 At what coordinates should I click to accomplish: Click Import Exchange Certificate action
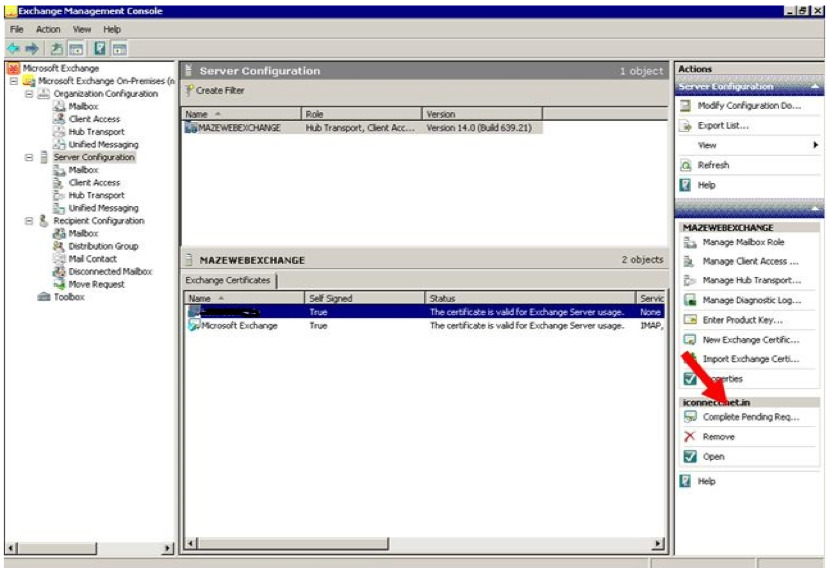pyautogui.click(x=749, y=359)
